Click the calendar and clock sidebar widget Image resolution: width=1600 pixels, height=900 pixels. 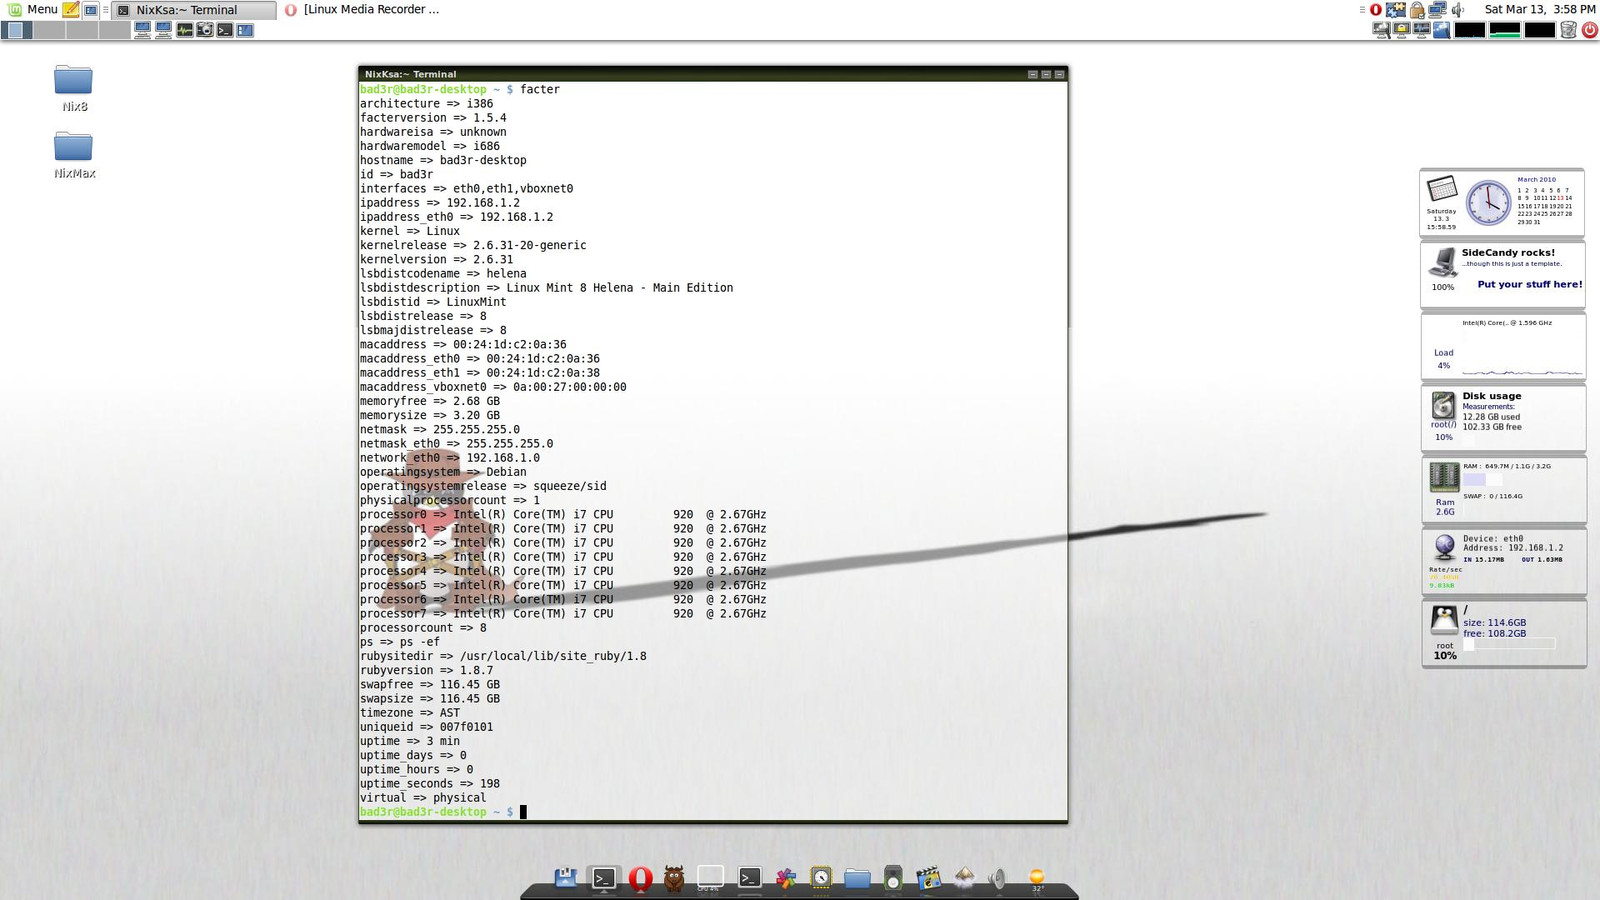[1502, 203]
